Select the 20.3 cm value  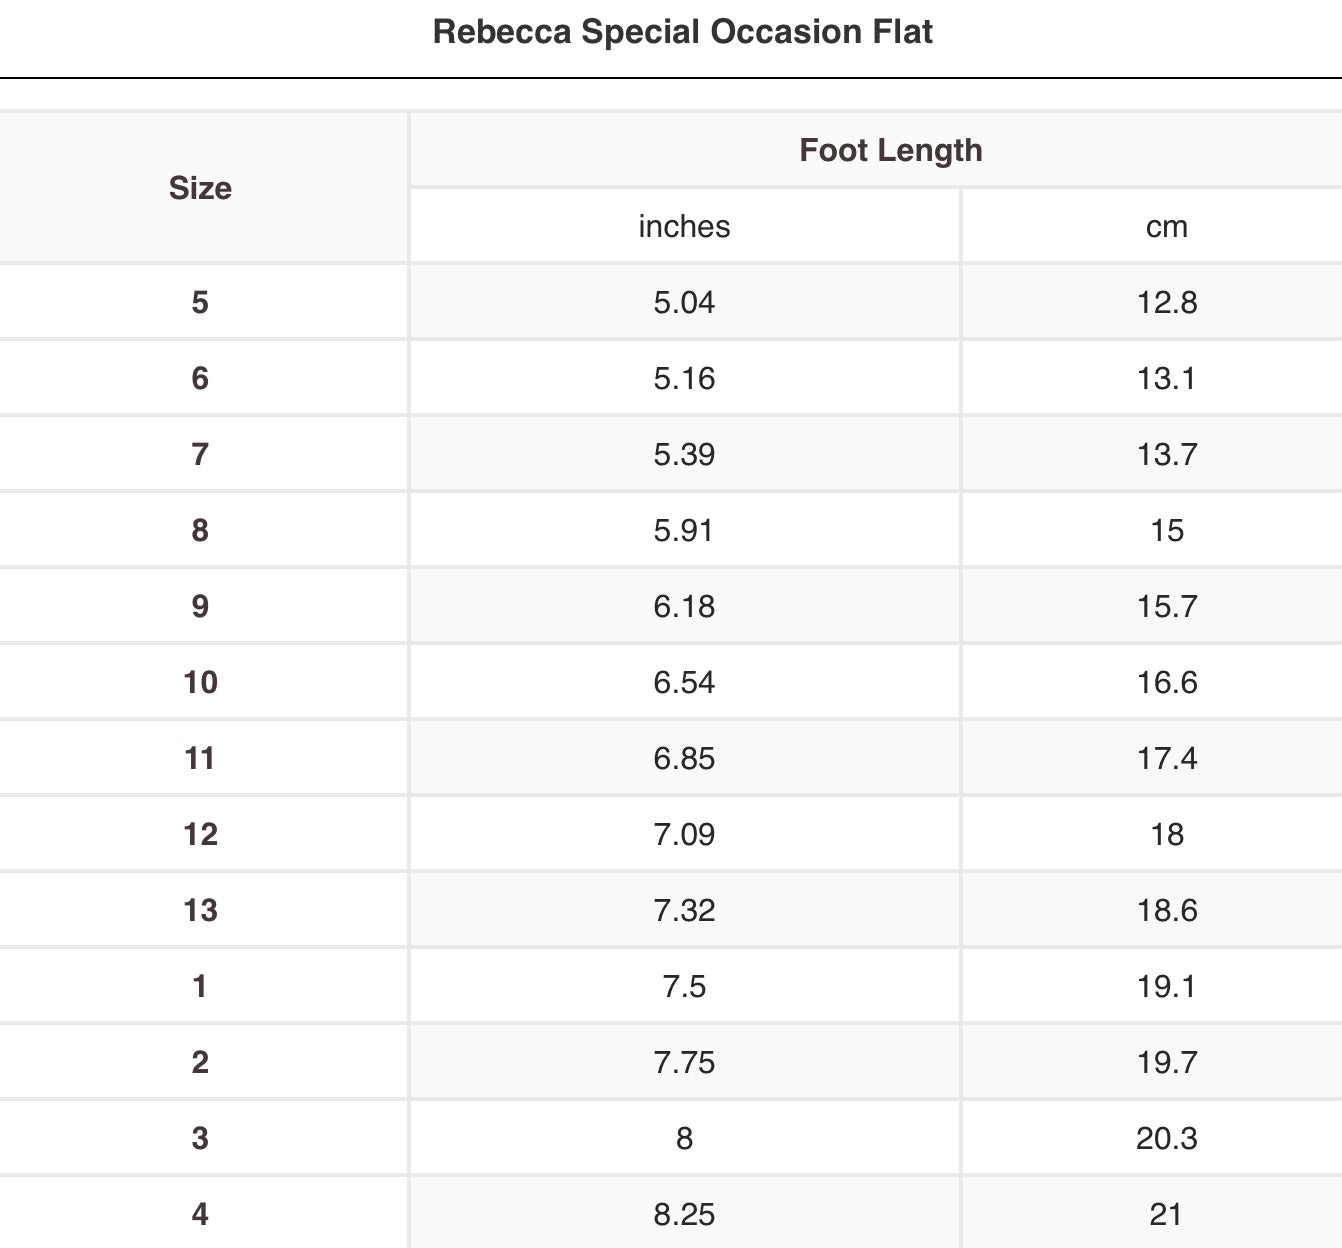tap(1167, 1138)
